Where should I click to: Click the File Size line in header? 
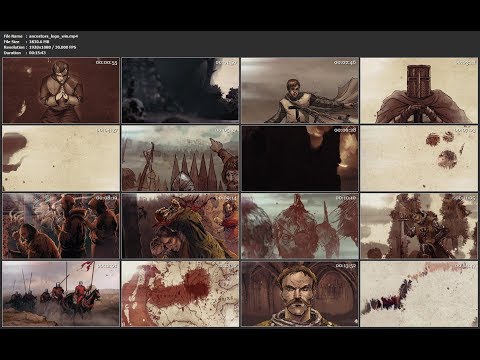point(27,42)
